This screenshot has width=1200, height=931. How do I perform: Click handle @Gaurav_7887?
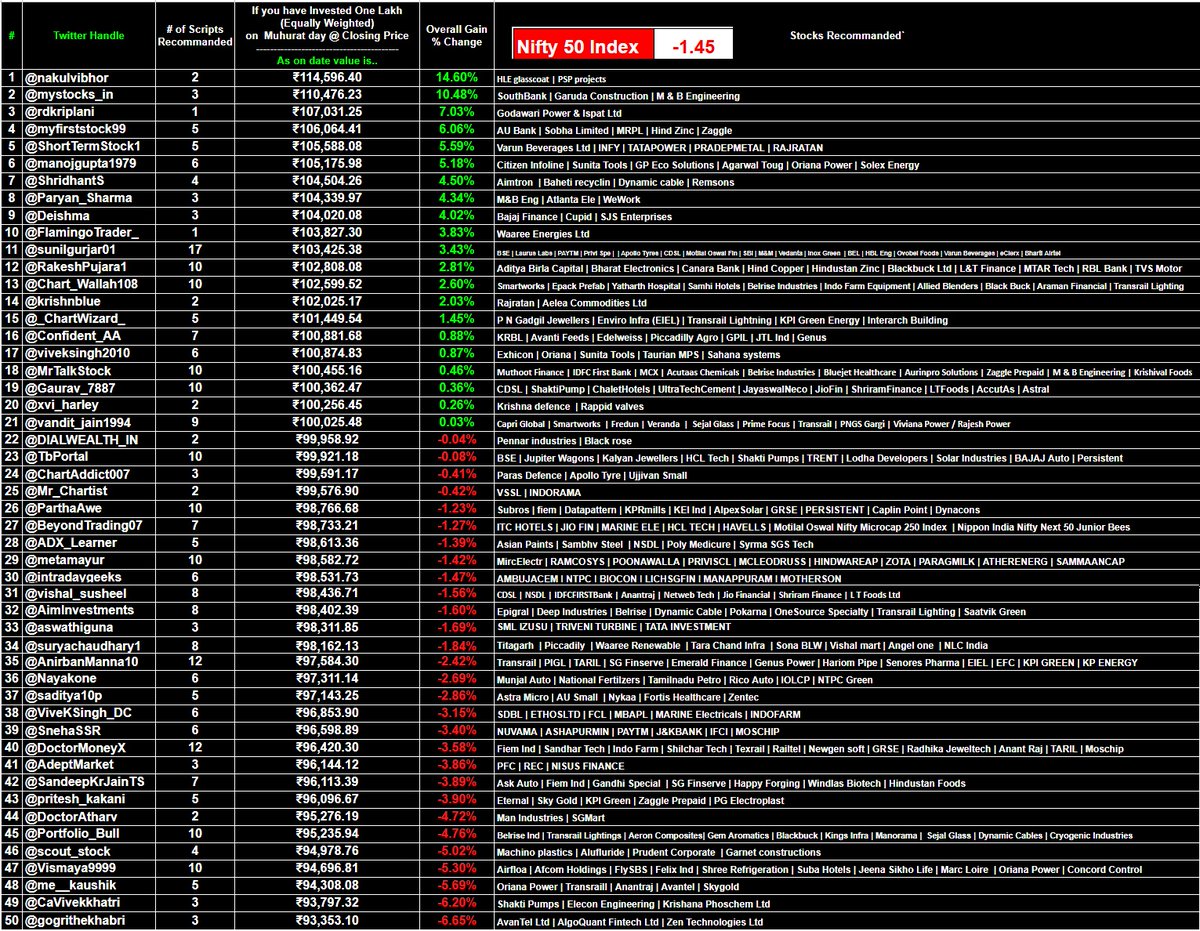72,389
